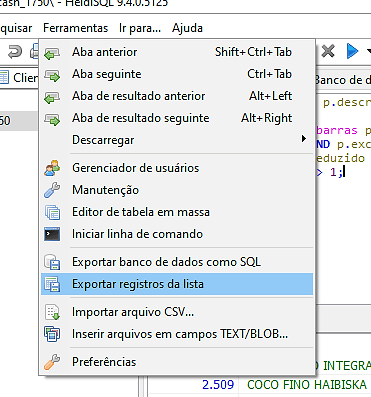Open the Ir para... menu

[140, 28]
